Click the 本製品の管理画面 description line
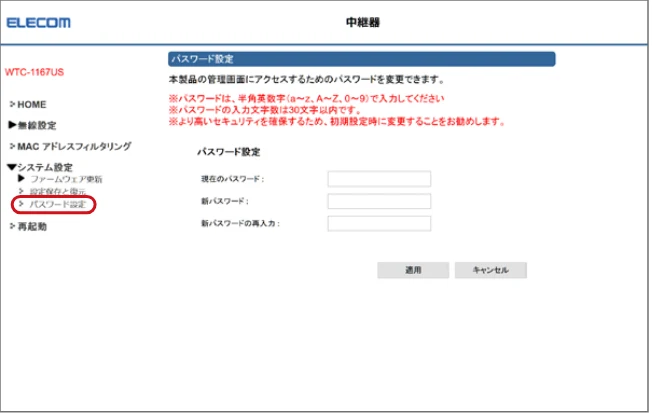 [308, 79]
